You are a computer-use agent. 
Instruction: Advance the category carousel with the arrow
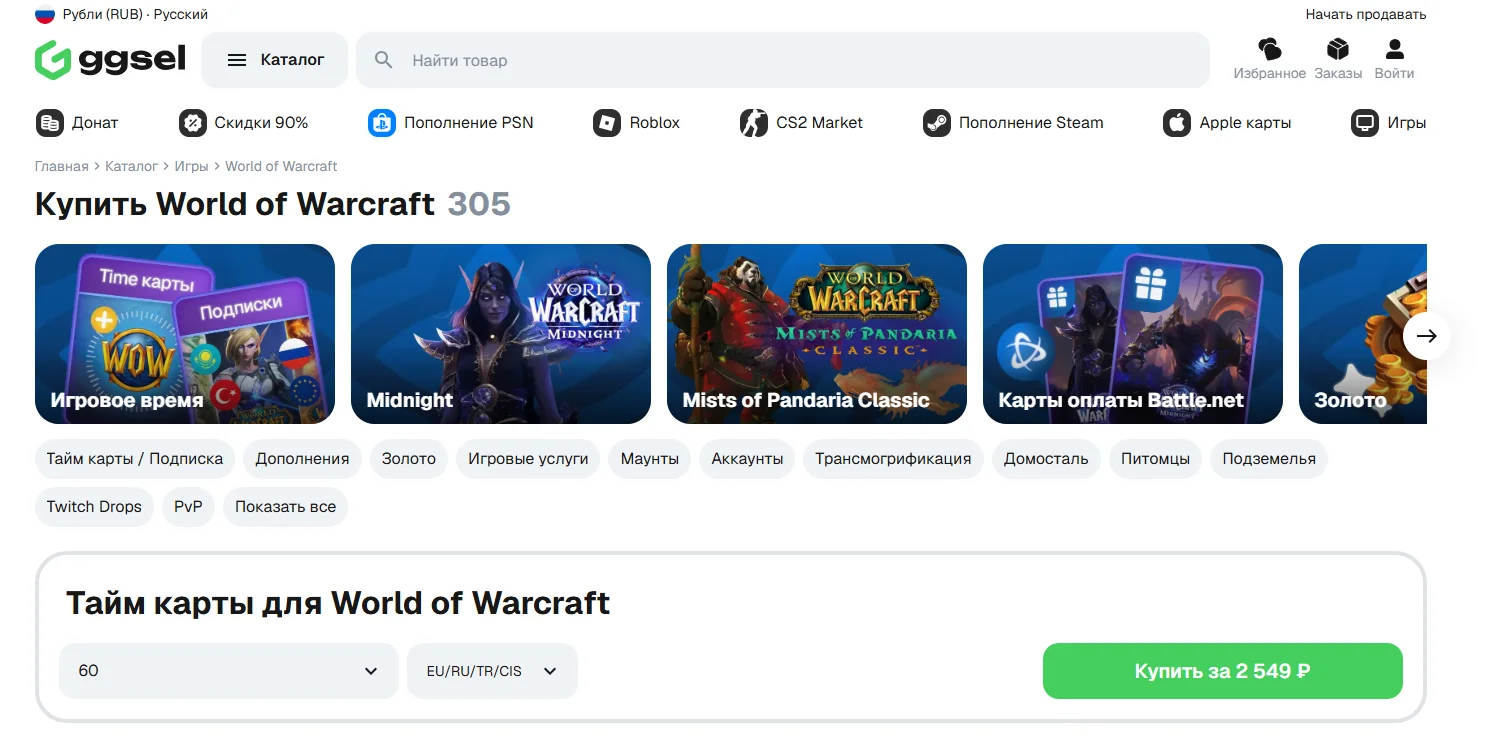(x=1427, y=336)
